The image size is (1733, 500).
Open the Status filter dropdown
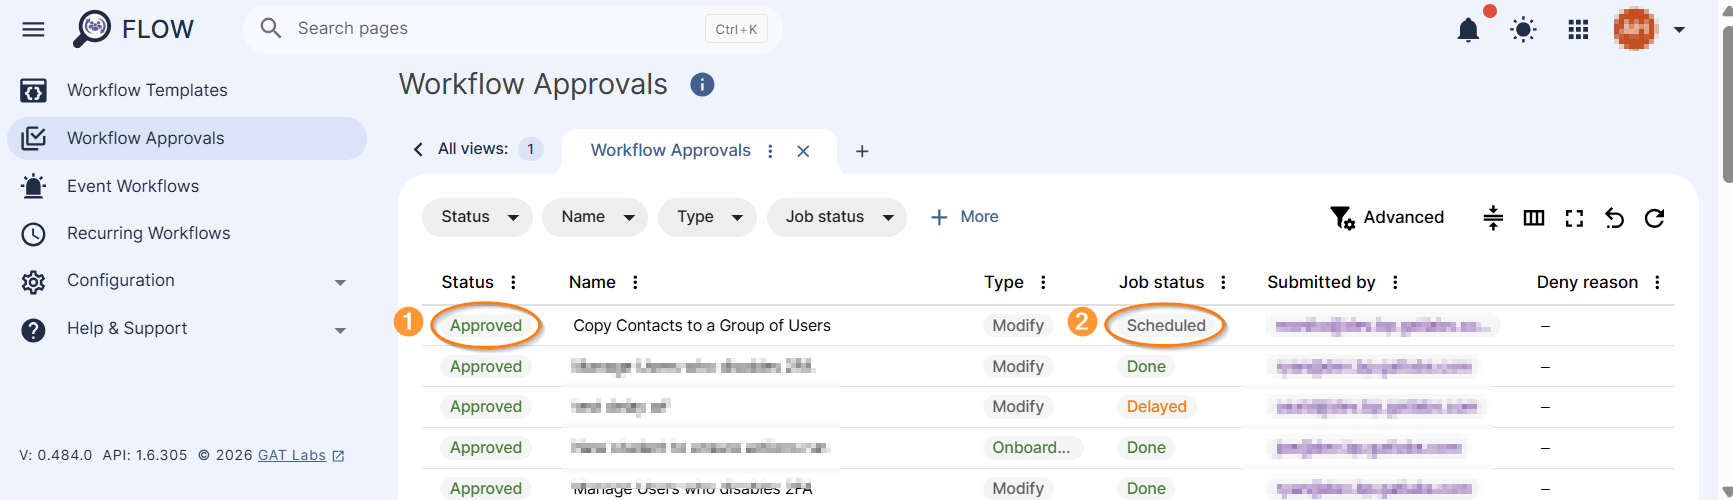coord(476,217)
